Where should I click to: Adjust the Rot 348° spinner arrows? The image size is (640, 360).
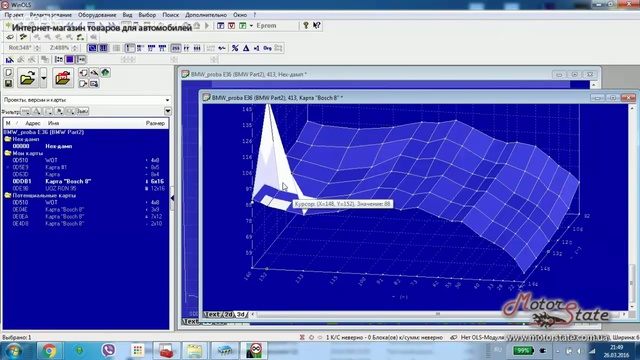click(38, 48)
